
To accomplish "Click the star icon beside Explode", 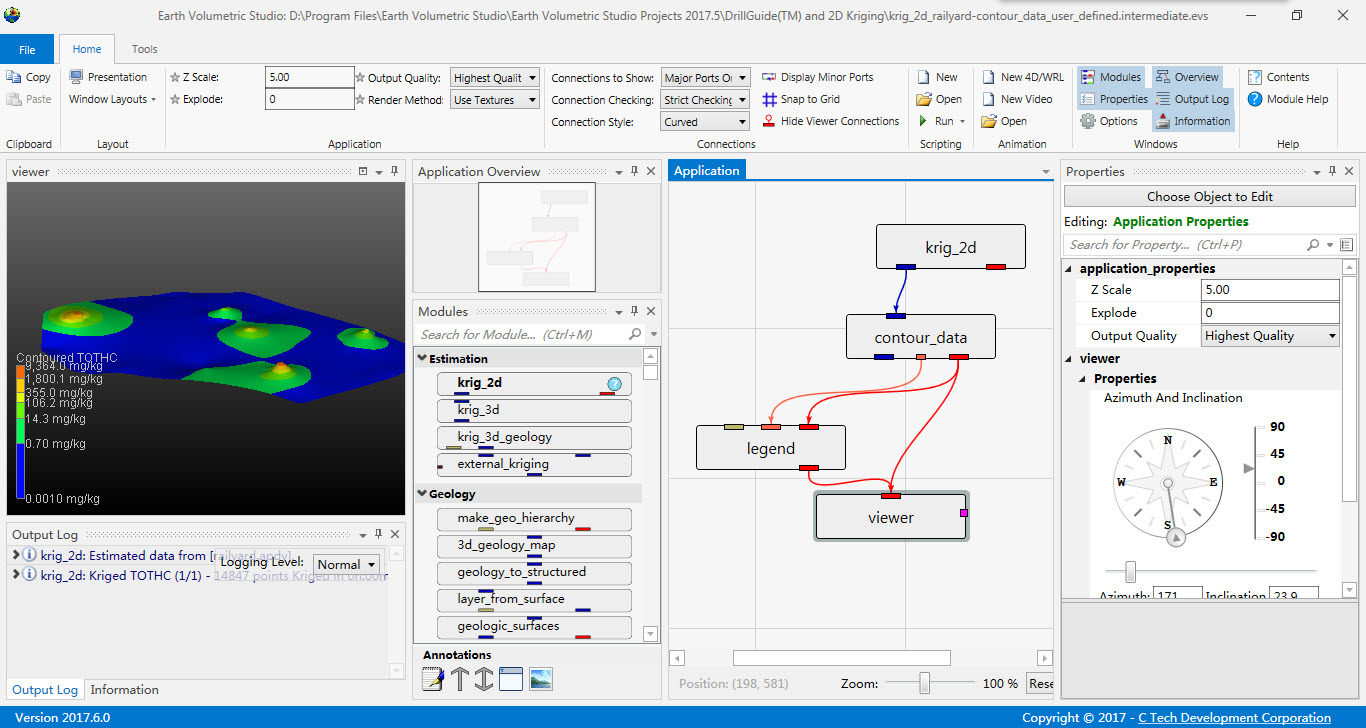I will pos(175,99).
